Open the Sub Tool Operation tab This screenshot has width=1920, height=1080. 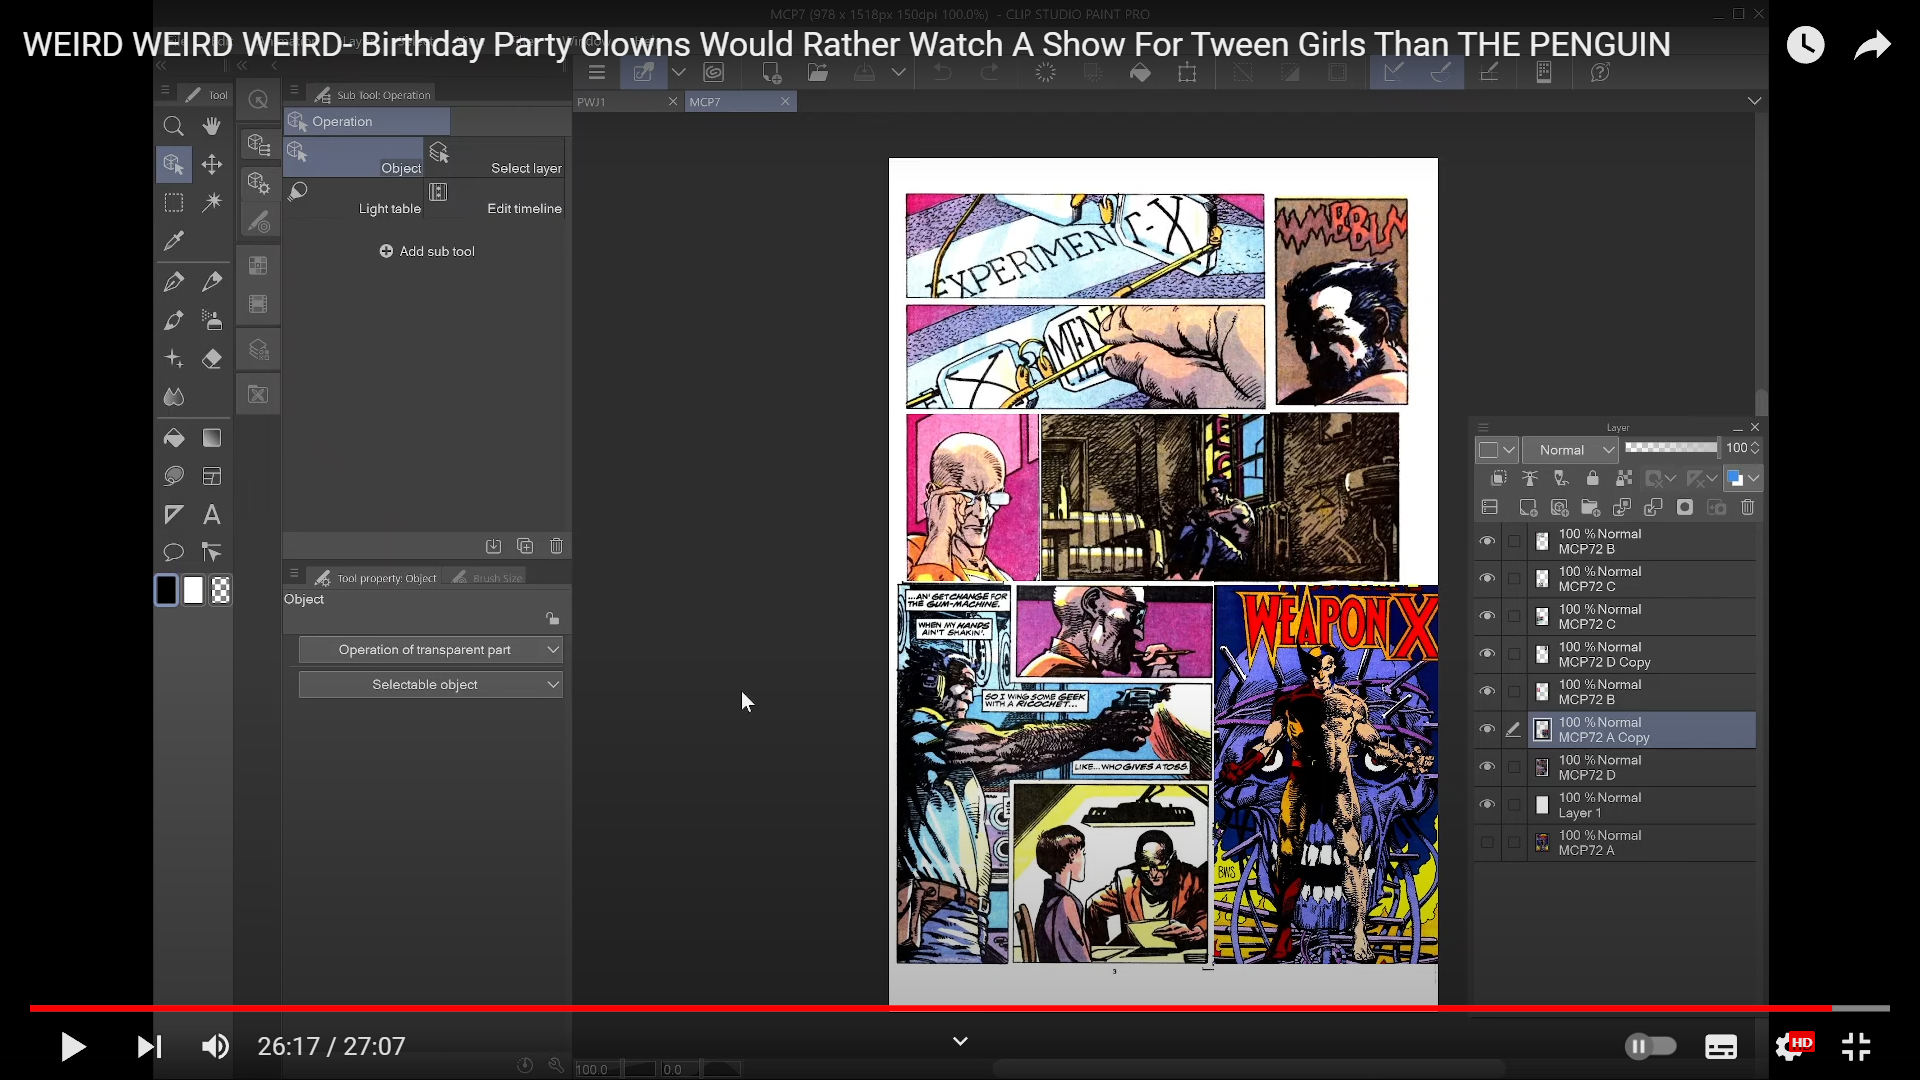coord(373,95)
